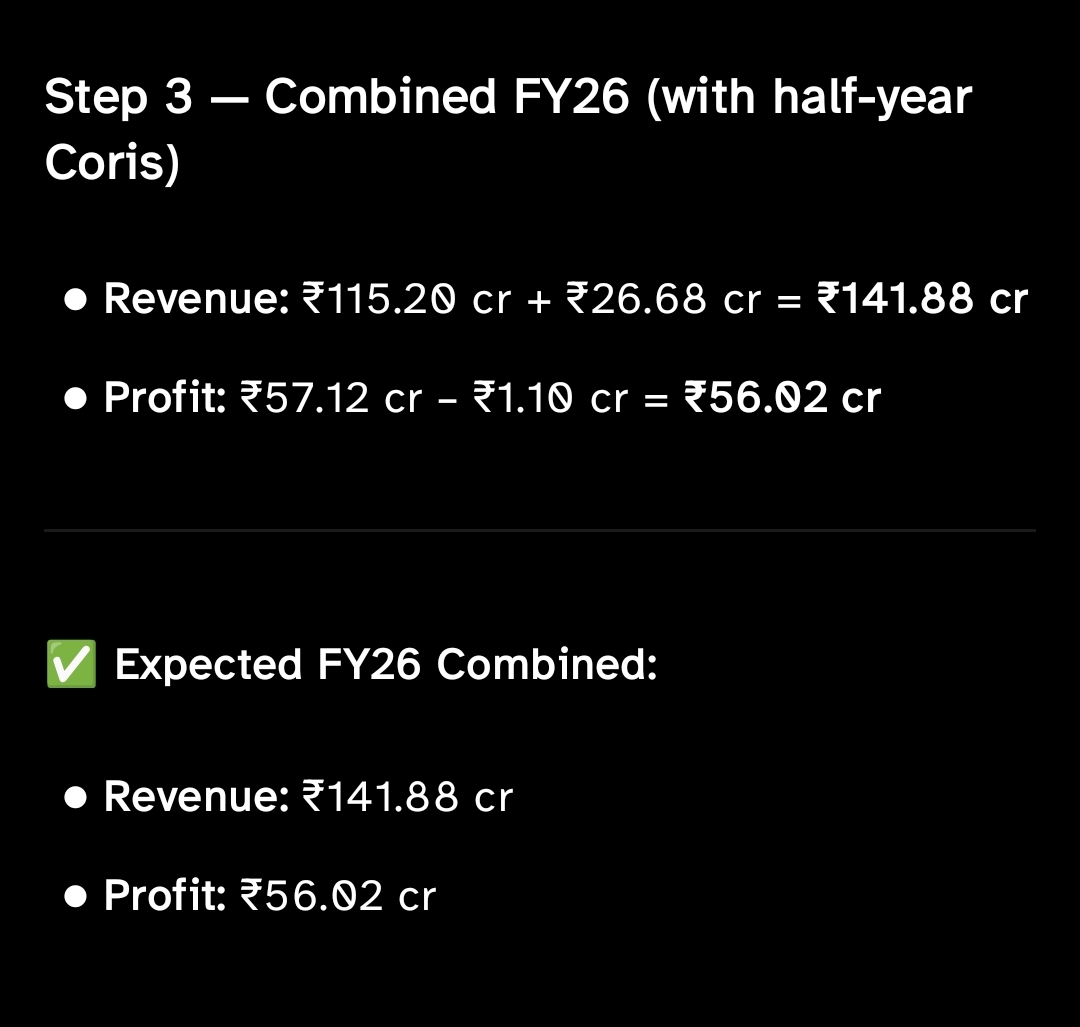Screen dimensions: 1080x1027
Task: Click the ₹56.02 cr value under Expected FY26
Action: [x=338, y=896]
